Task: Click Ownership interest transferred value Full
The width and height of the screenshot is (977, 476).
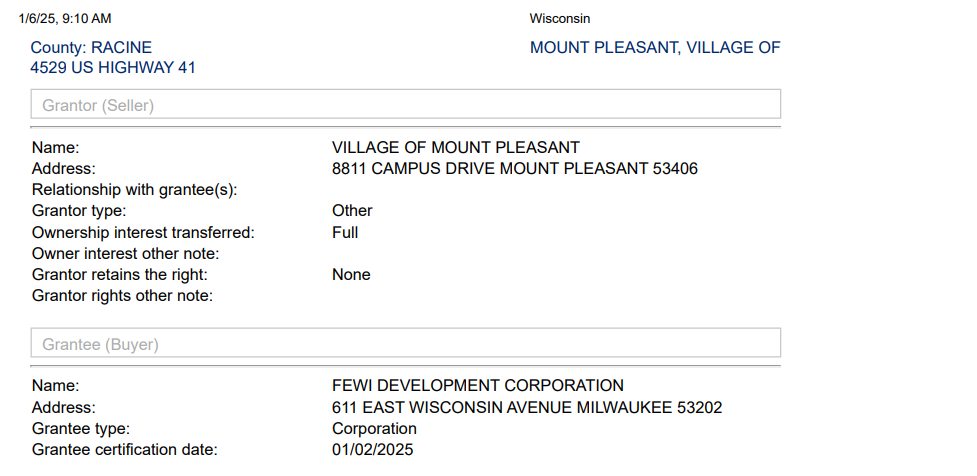Action: pos(345,232)
